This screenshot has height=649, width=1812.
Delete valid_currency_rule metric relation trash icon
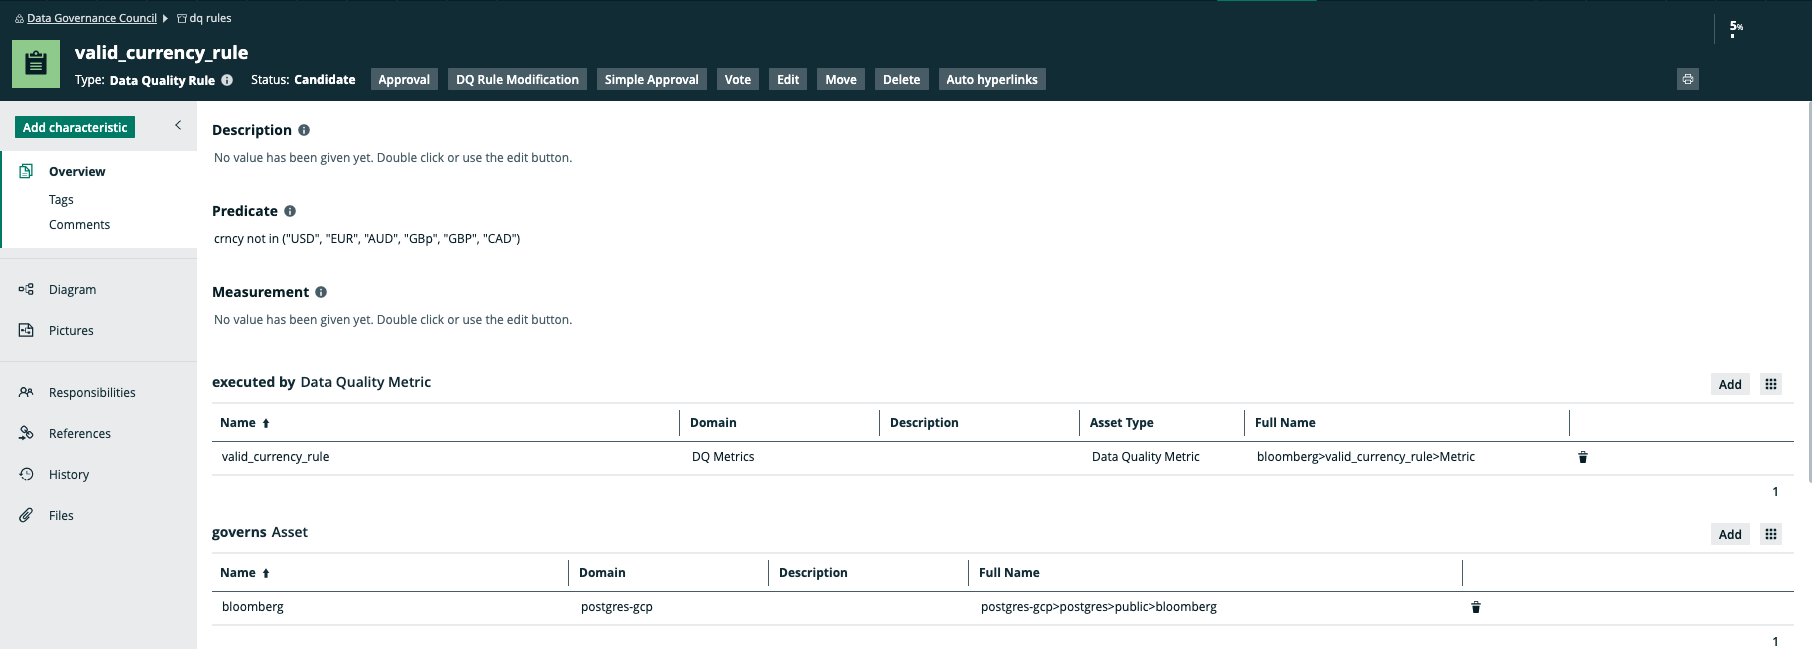(1583, 457)
